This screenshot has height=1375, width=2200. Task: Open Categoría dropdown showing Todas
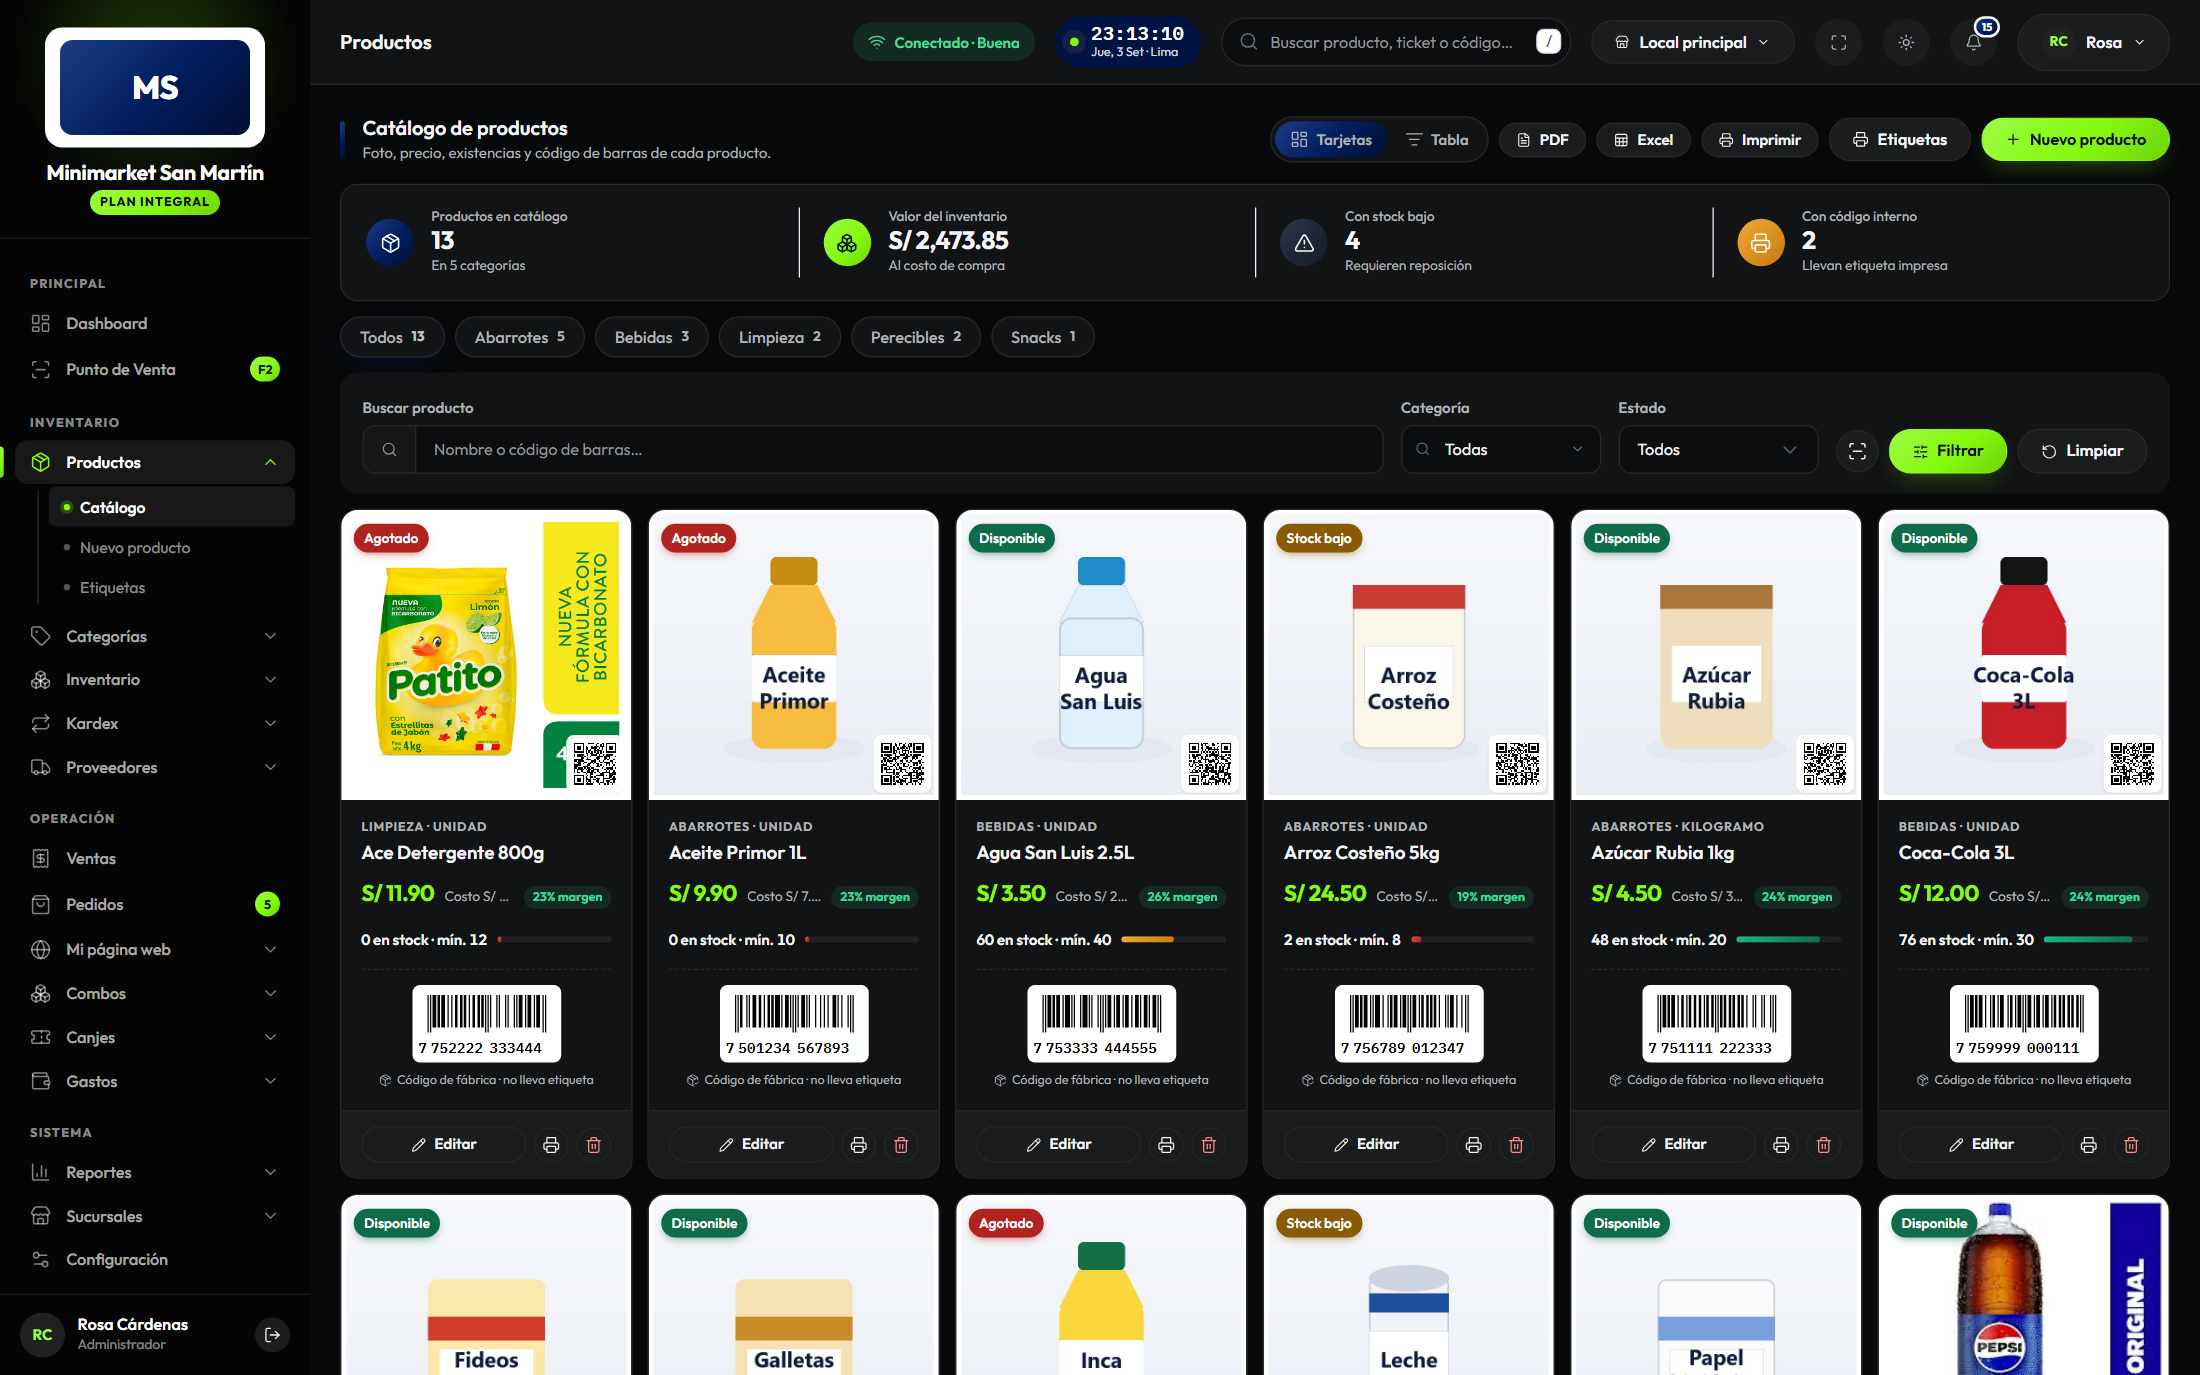click(x=1500, y=450)
